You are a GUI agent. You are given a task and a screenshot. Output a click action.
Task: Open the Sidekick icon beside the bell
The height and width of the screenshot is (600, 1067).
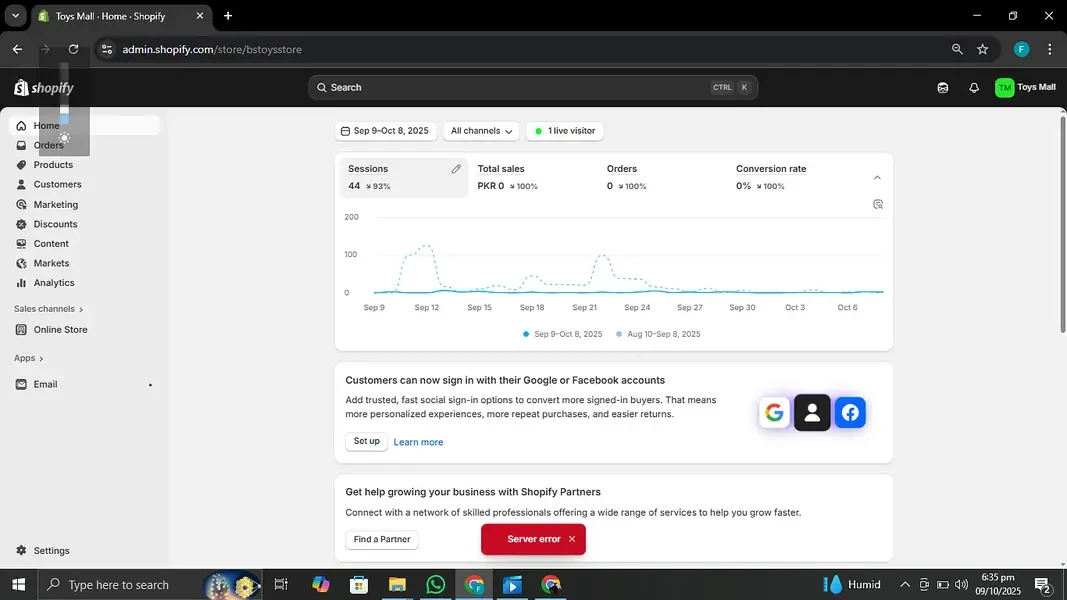pos(942,88)
